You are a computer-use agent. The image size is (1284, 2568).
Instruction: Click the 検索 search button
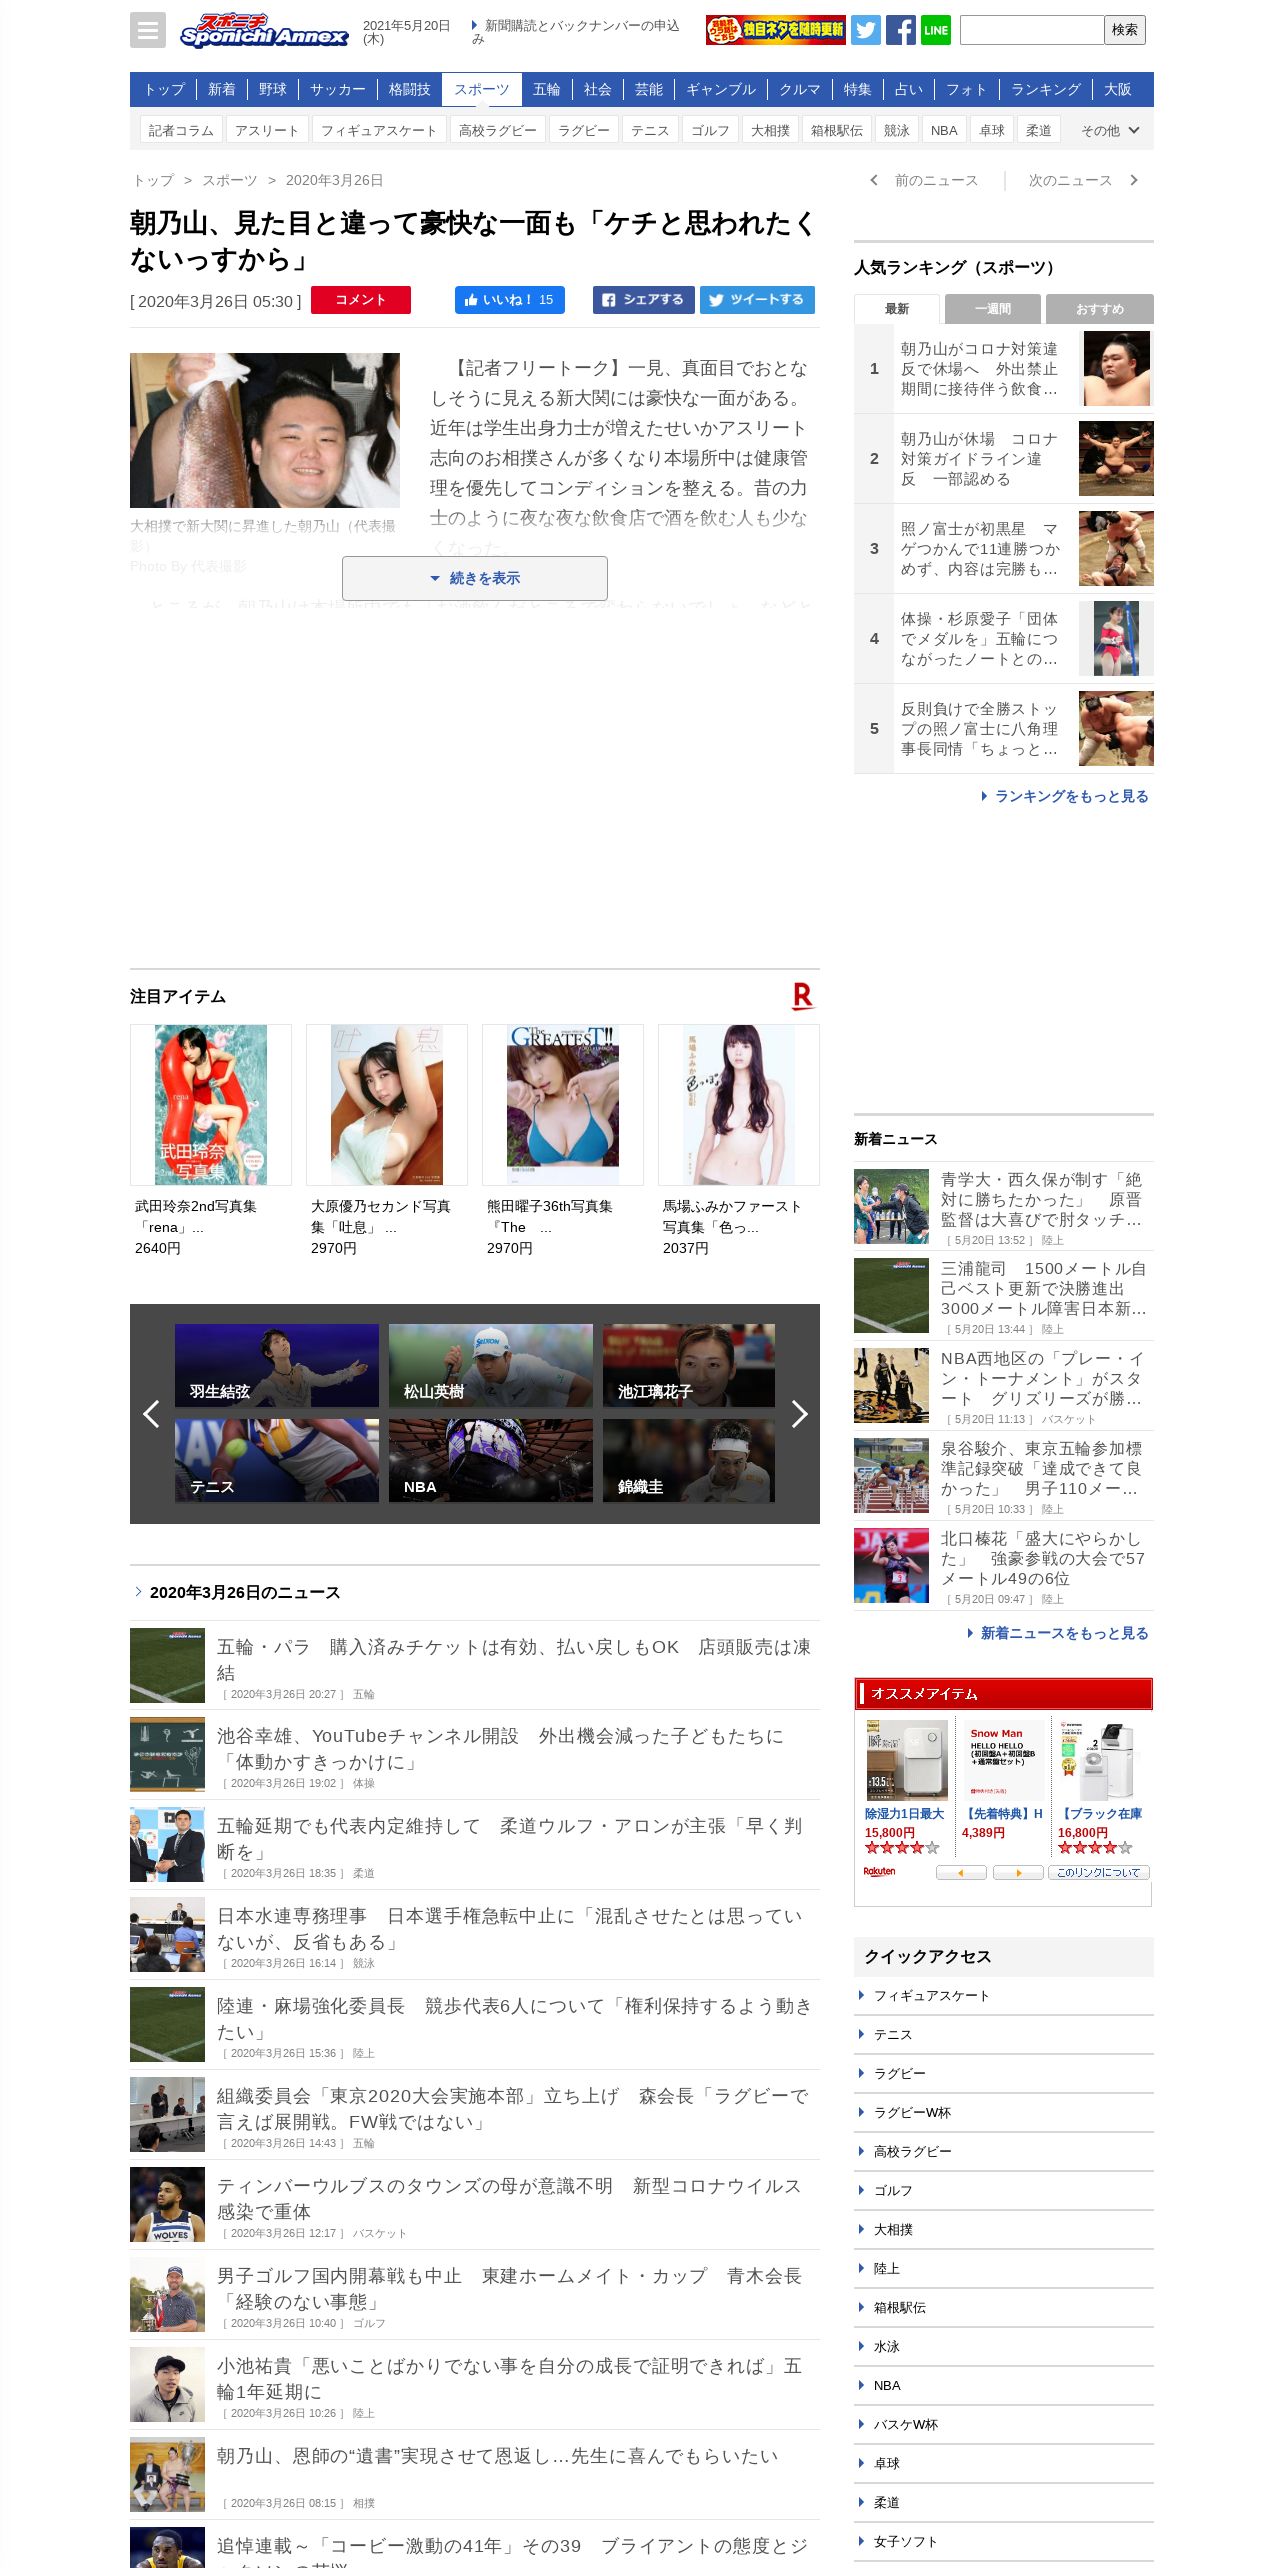pos(1125,30)
